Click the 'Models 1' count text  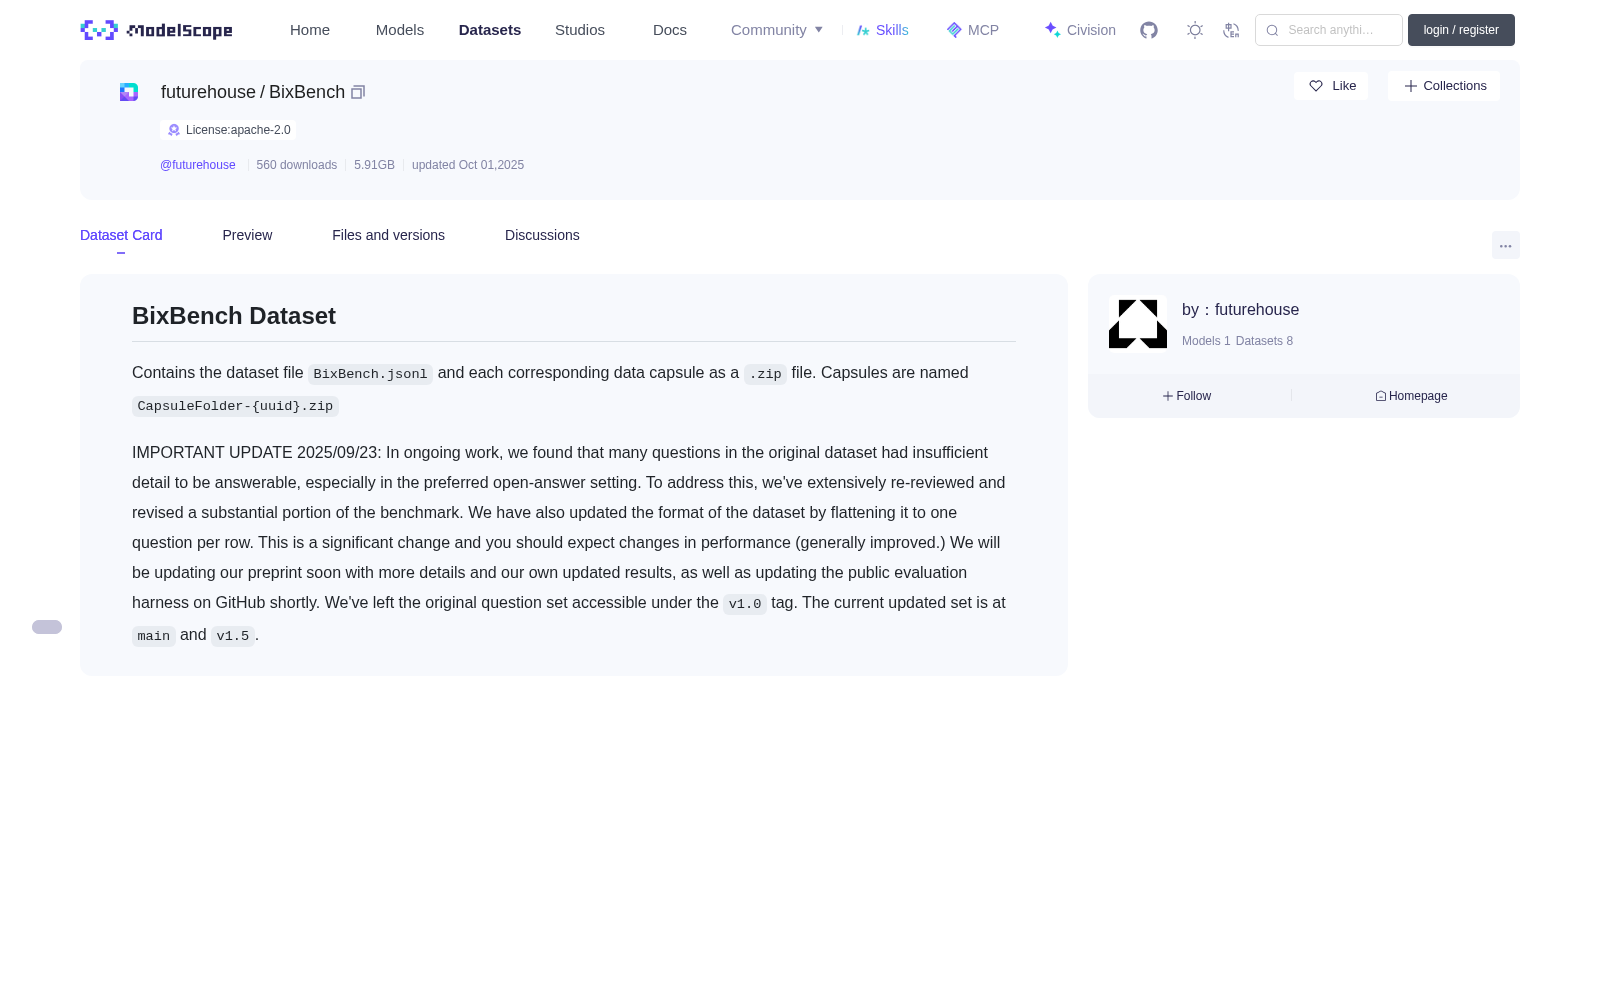[1206, 341]
